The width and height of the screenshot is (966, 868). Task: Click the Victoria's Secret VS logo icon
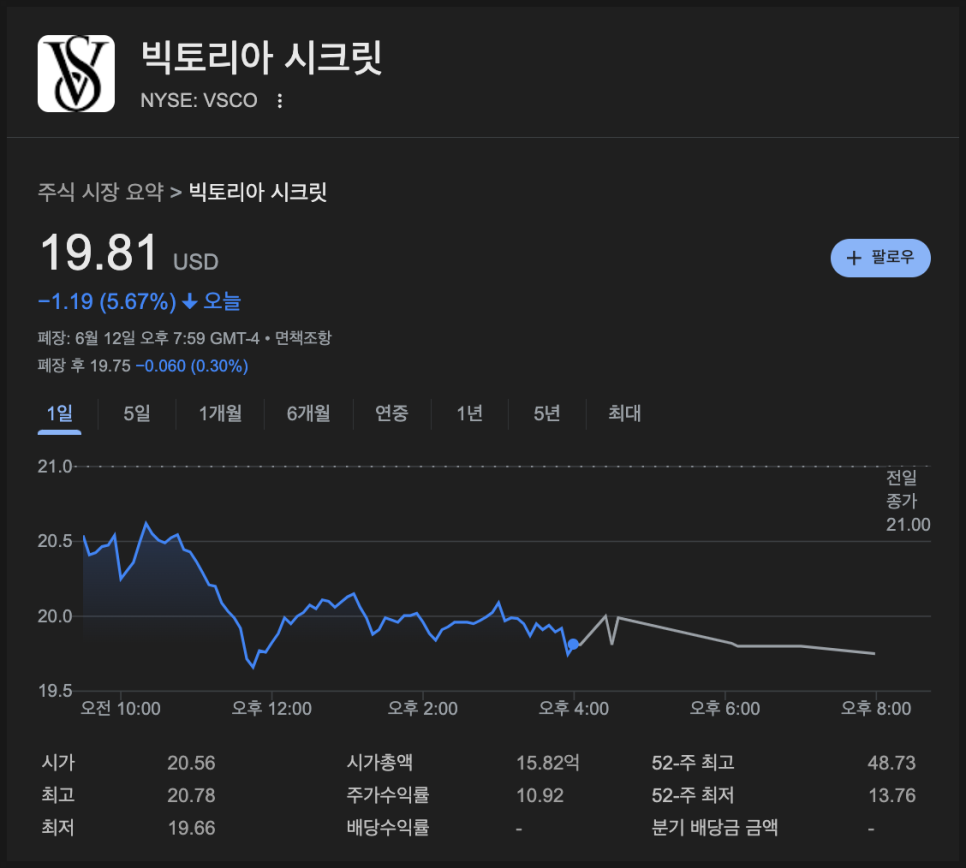tap(76, 73)
